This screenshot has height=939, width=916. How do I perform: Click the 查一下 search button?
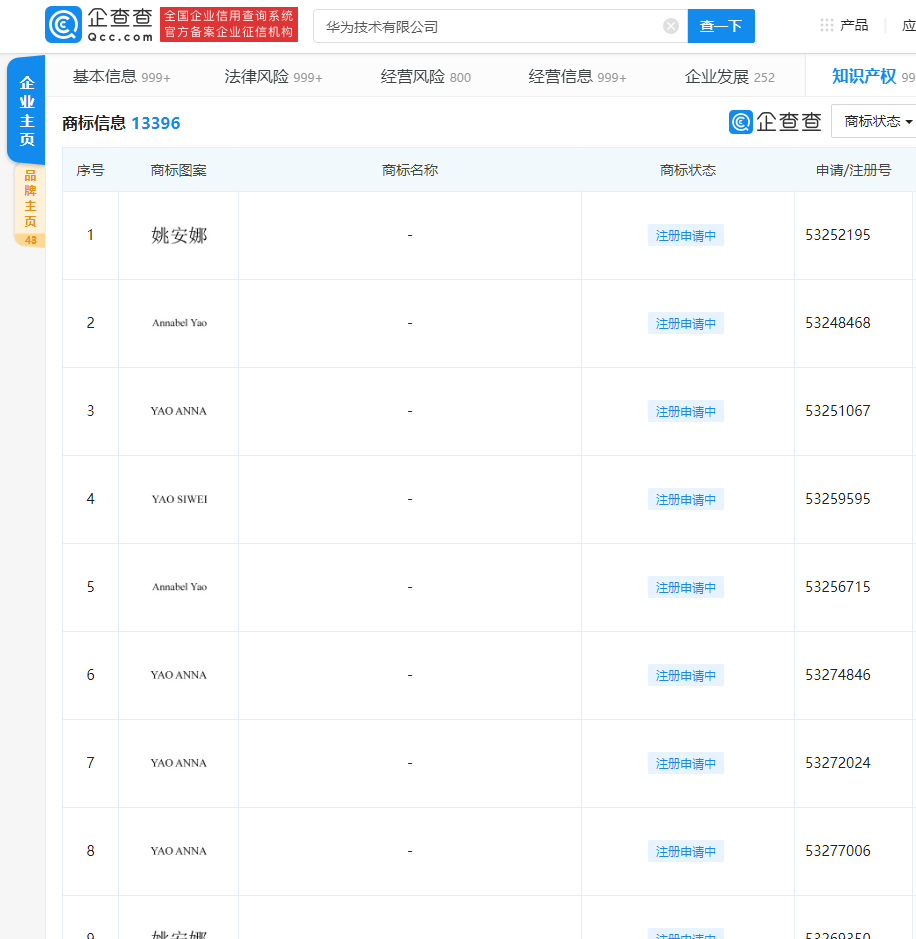click(x=721, y=26)
